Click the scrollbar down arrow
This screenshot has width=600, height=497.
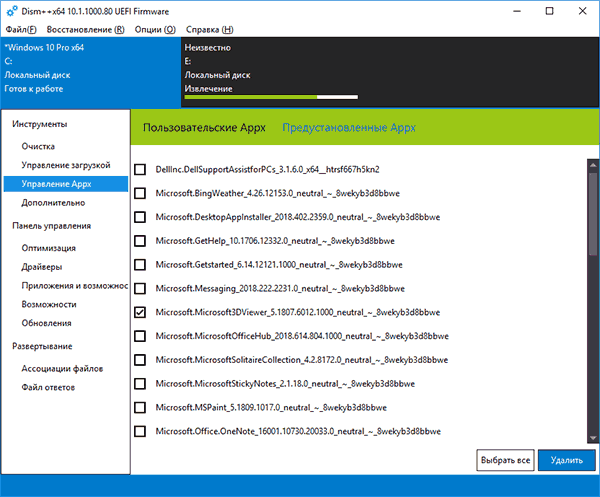pos(593,438)
